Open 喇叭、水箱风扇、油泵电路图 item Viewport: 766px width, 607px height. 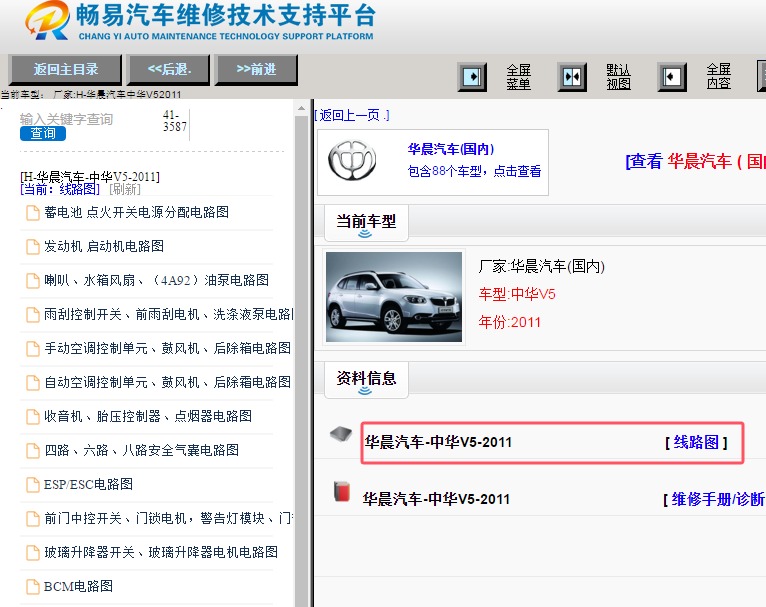156,280
